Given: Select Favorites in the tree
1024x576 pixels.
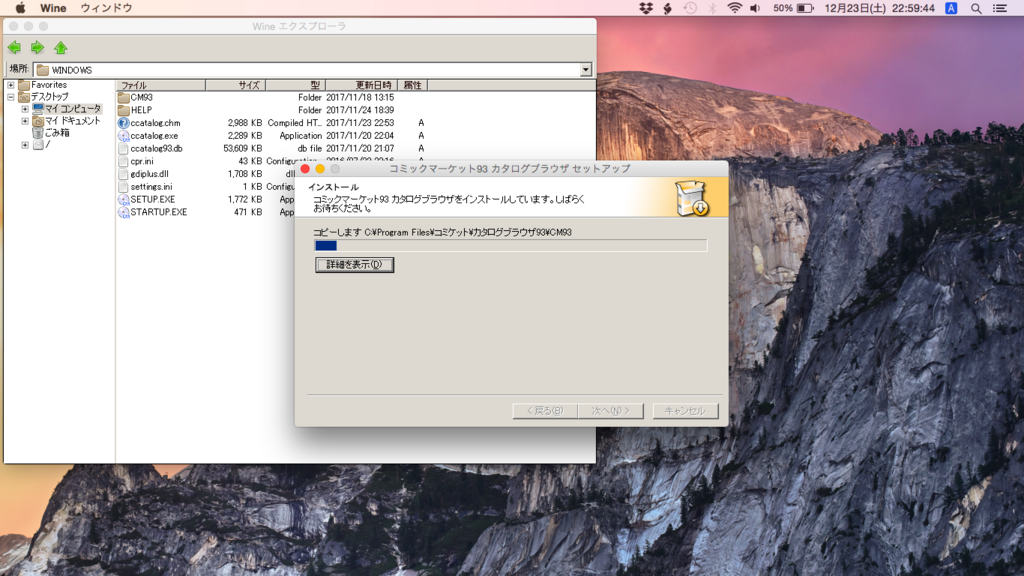Looking at the screenshot, I should tap(49, 85).
